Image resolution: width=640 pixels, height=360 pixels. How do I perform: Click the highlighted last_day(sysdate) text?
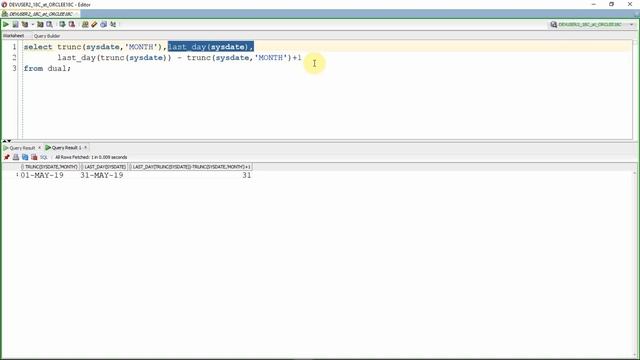[x=211, y=47]
